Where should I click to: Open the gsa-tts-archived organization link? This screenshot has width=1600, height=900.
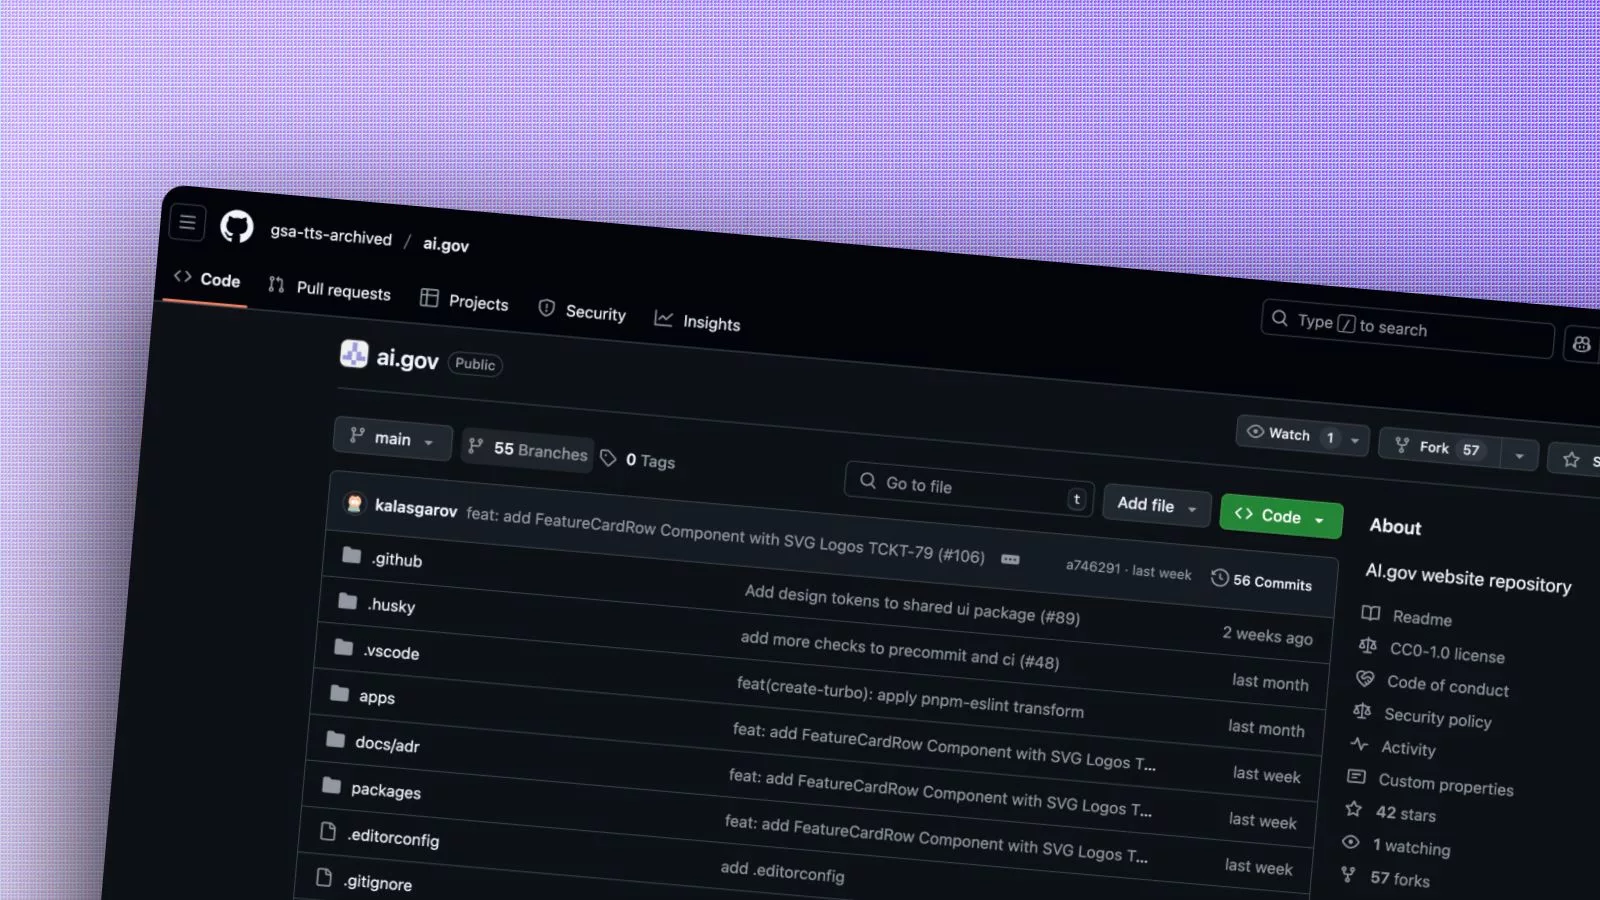tap(331, 235)
